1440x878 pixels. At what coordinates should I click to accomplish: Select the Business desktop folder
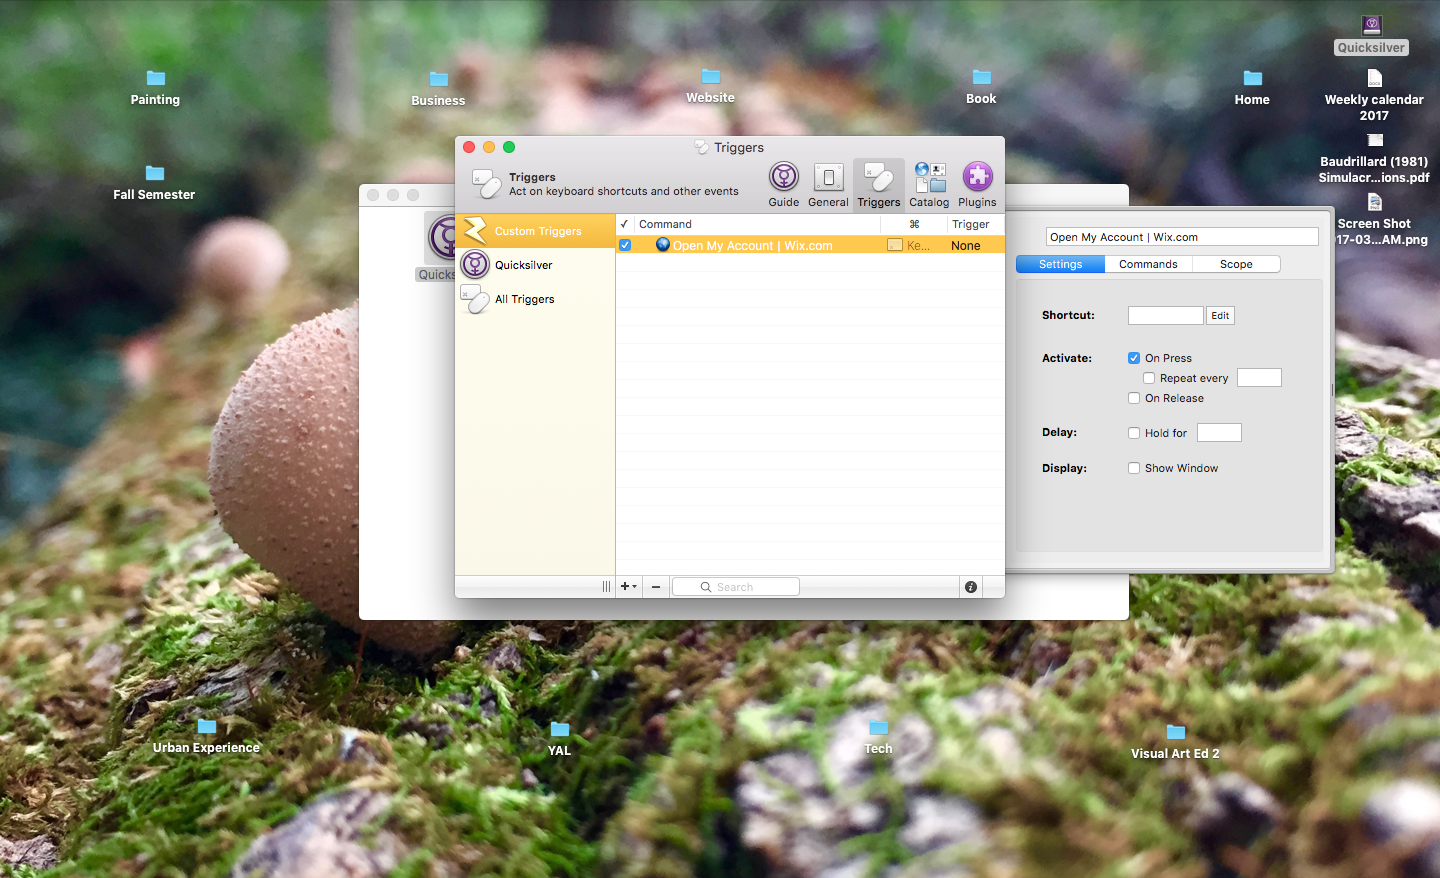438,89
